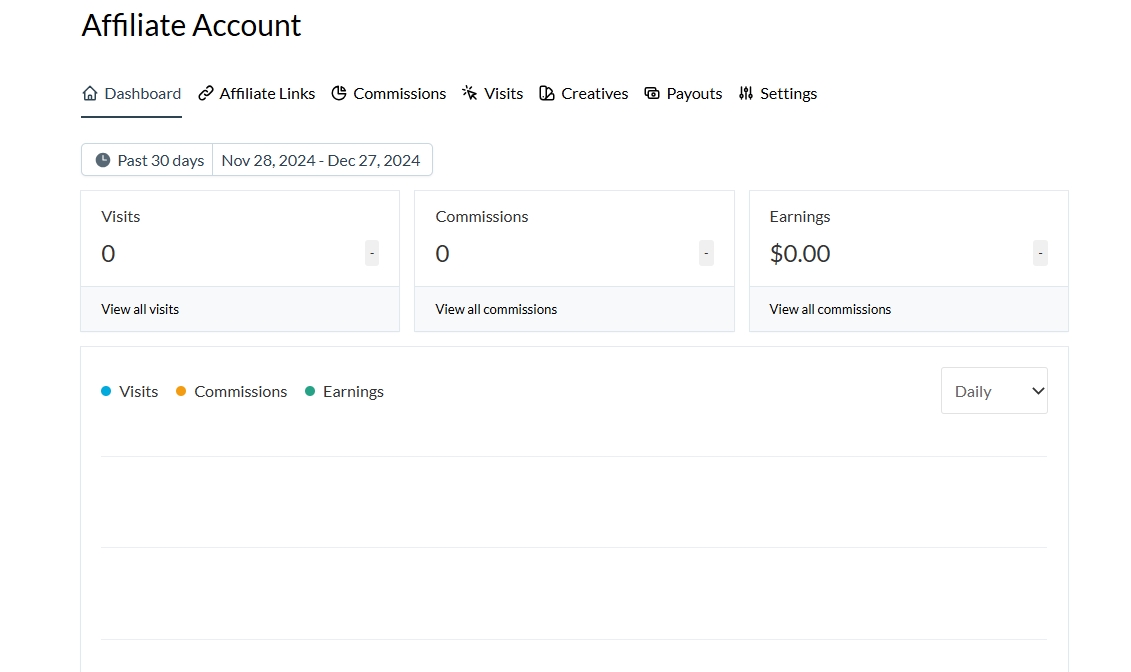Click the clock icon beside Past 30 days
The height and width of the screenshot is (672, 1131).
tap(103, 160)
